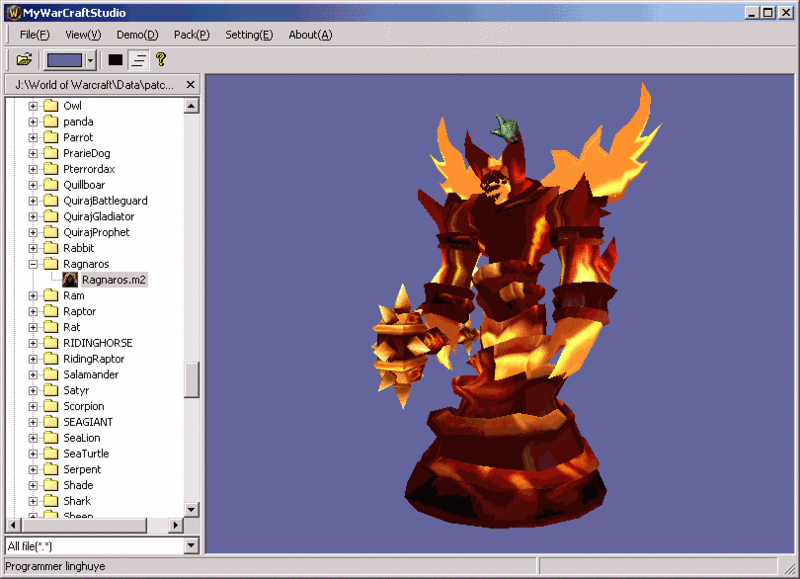Expand the Pterrordax folder
The width and height of the screenshot is (800, 579).
pos(33,169)
